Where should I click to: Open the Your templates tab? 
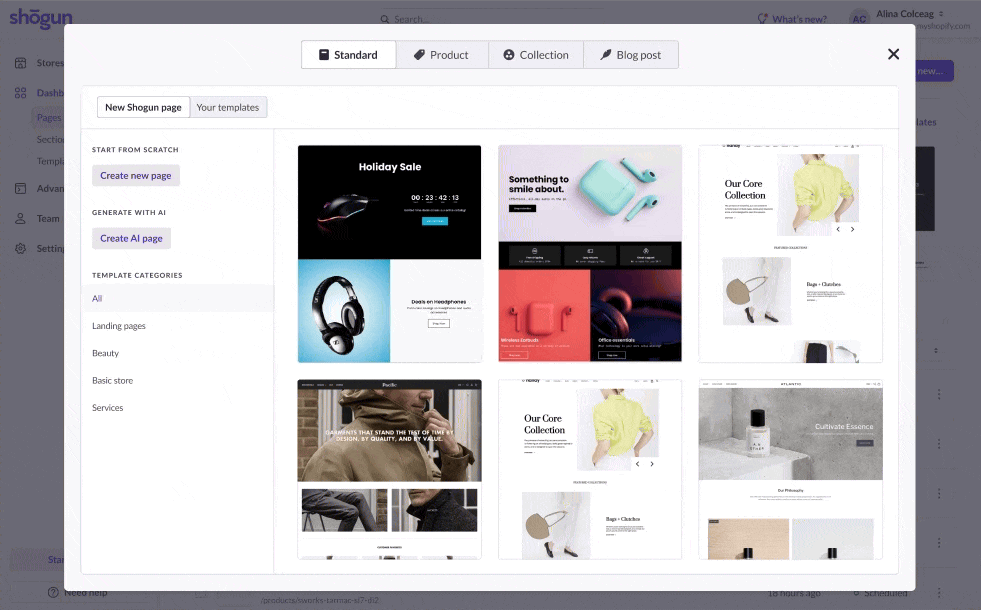[228, 107]
